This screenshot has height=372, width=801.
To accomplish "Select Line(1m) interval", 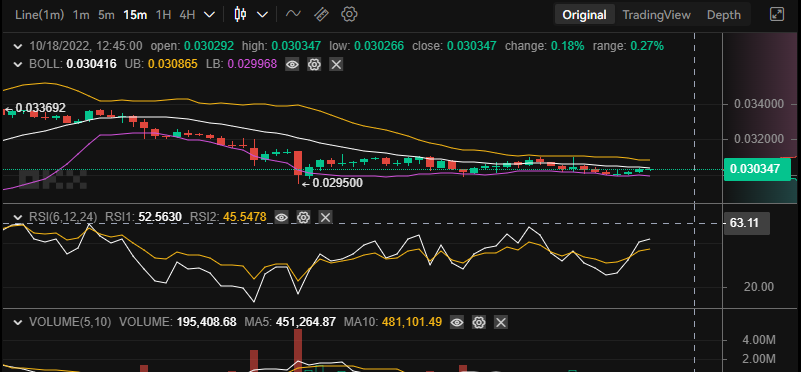I will pos(40,15).
